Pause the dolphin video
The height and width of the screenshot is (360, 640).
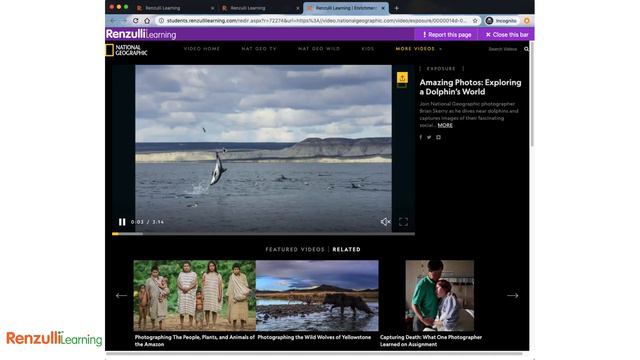click(122, 222)
